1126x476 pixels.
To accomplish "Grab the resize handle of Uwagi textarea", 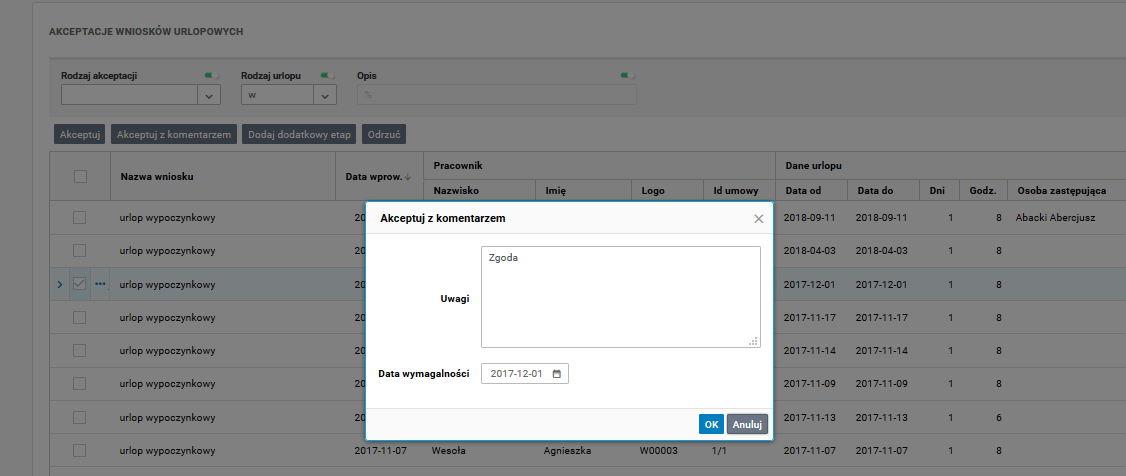I will [x=754, y=341].
